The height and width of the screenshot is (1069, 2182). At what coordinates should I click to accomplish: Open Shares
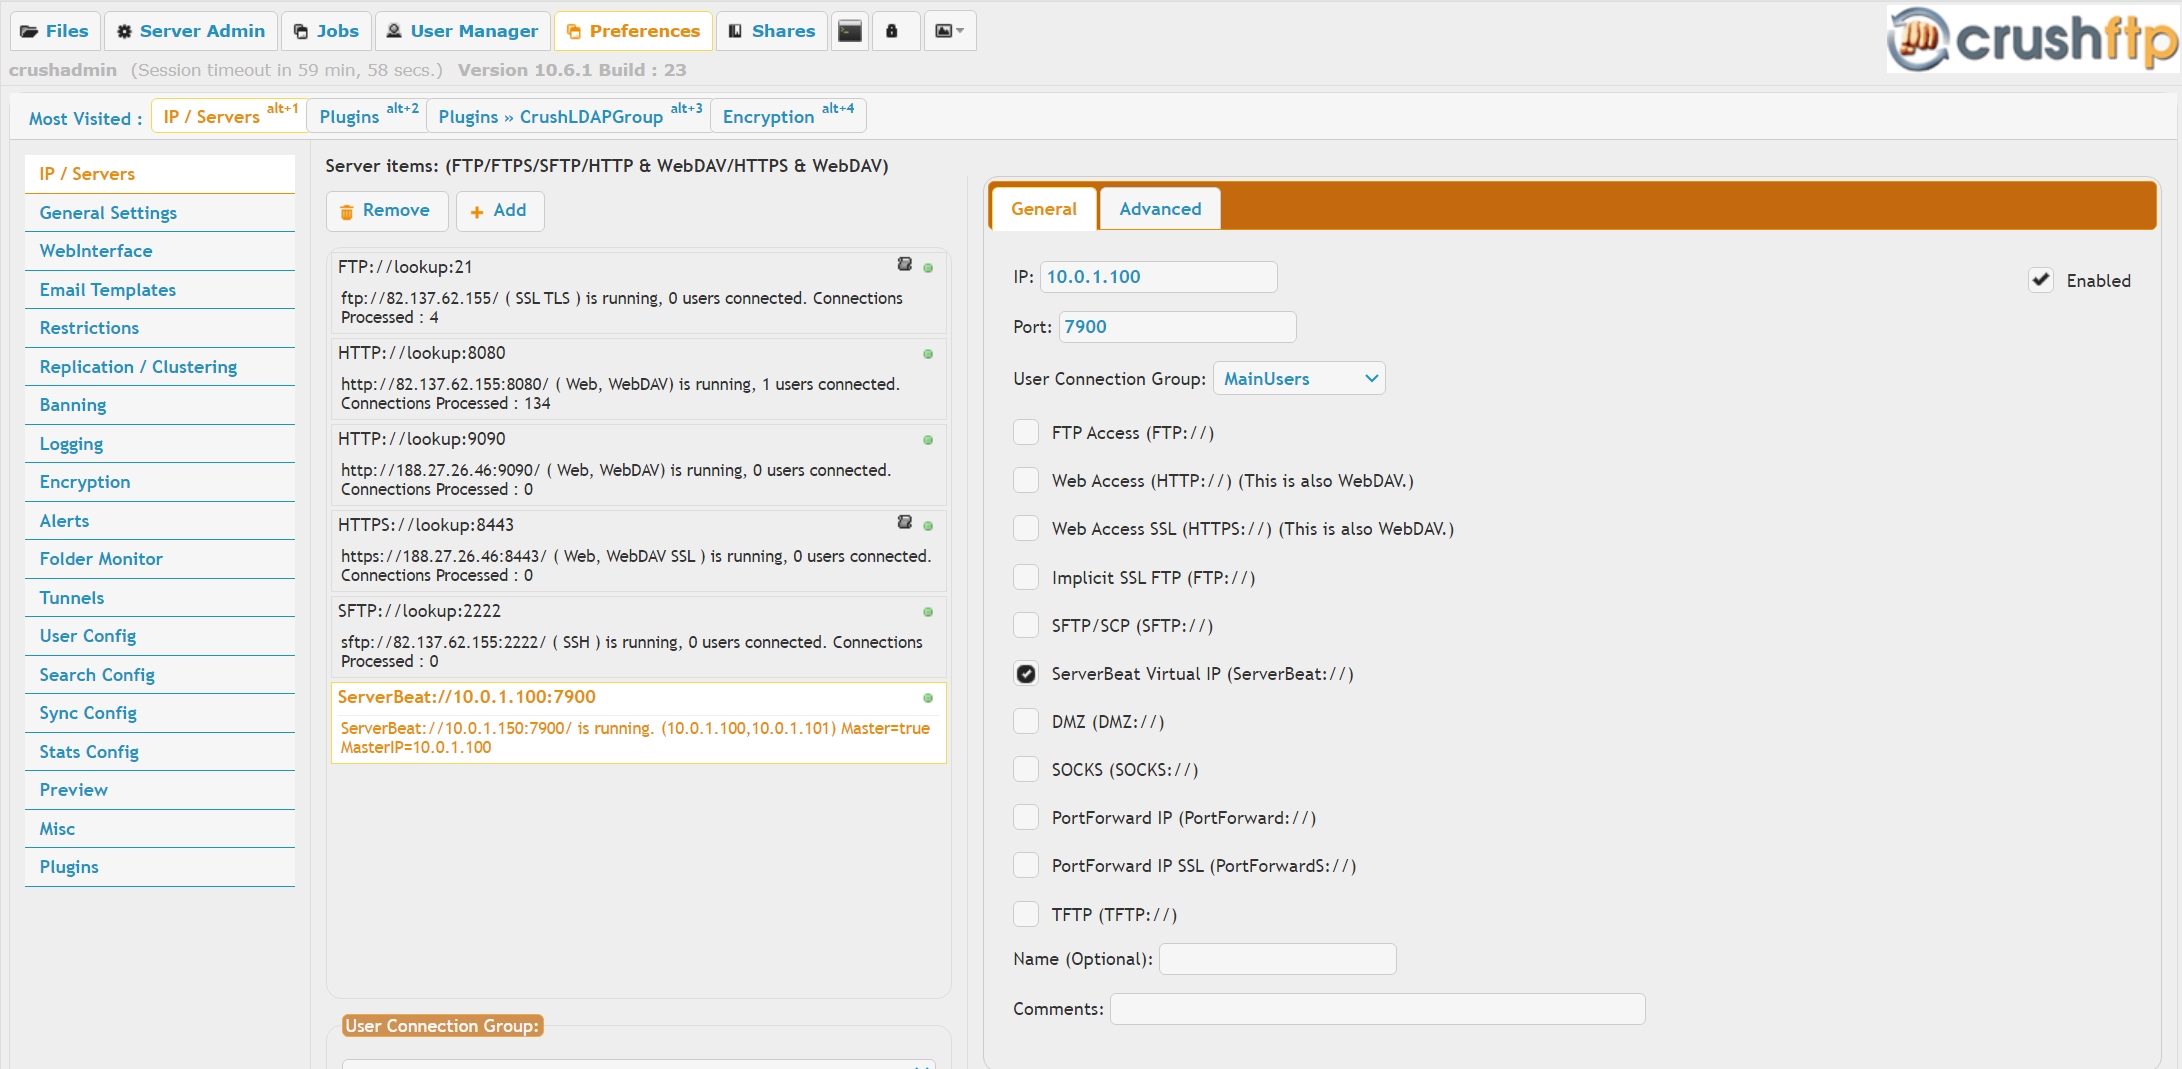(x=772, y=31)
